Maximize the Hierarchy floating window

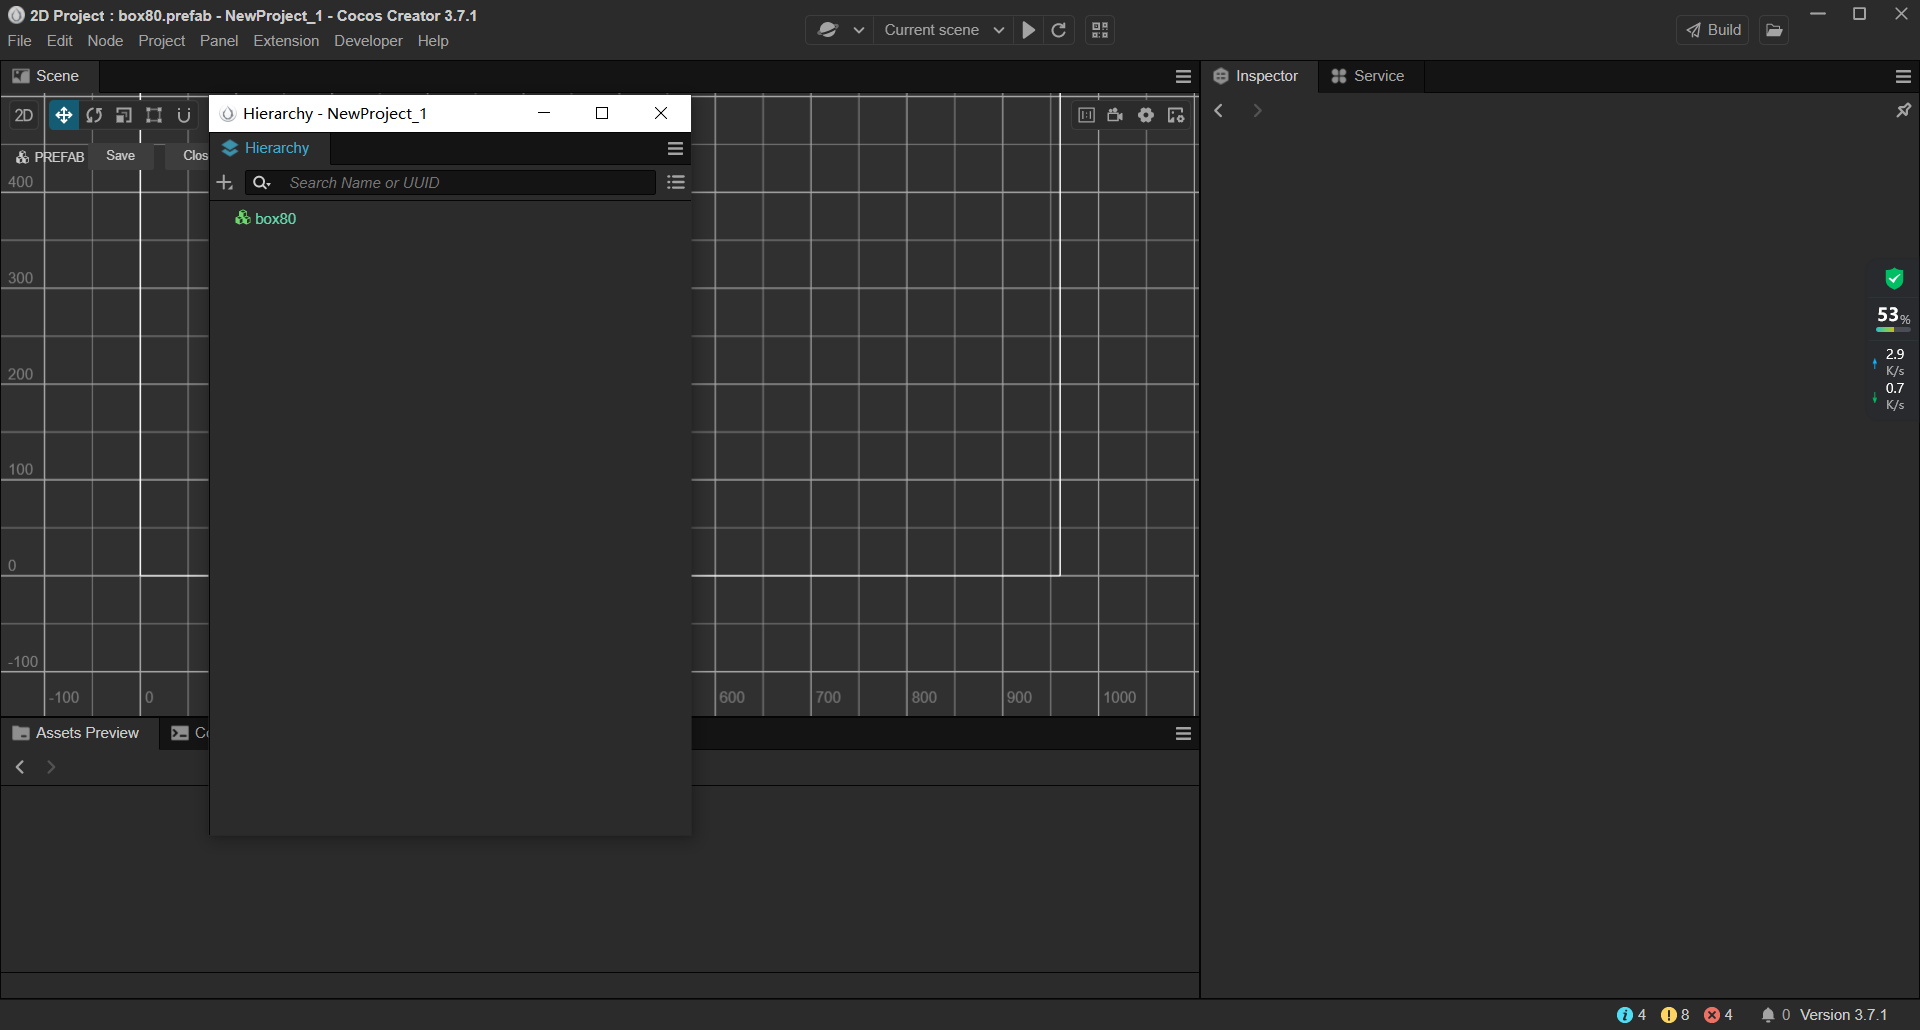click(x=602, y=113)
